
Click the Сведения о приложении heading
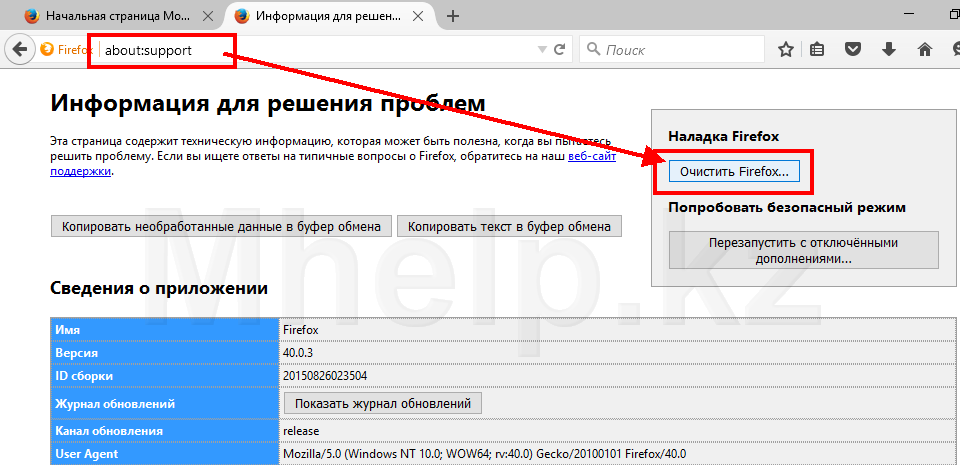[159, 288]
